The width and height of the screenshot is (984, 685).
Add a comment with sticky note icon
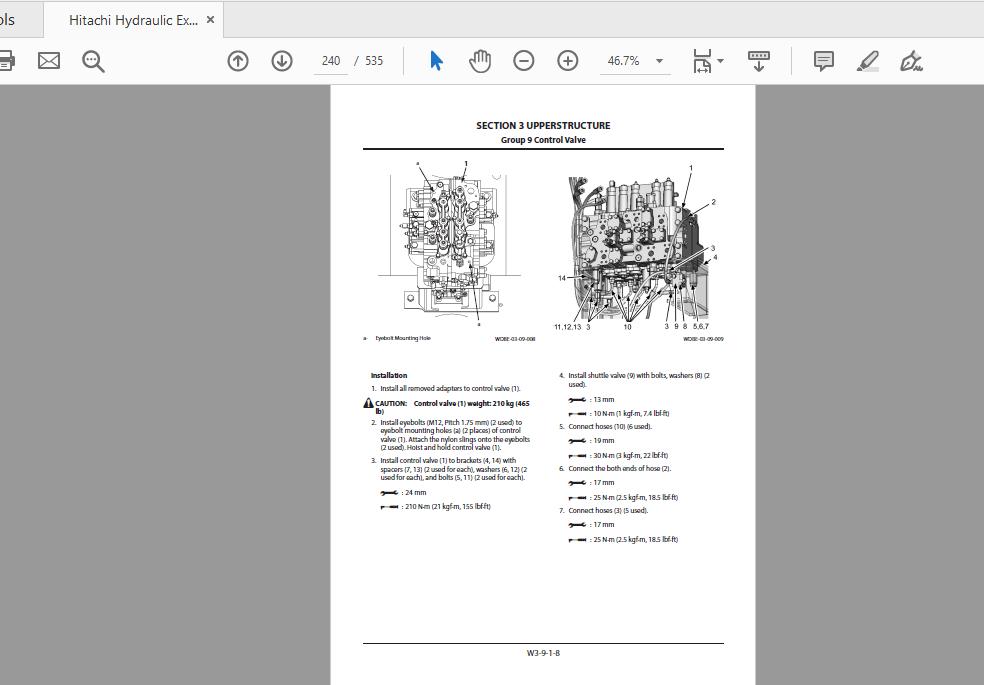[x=823, y=61]
